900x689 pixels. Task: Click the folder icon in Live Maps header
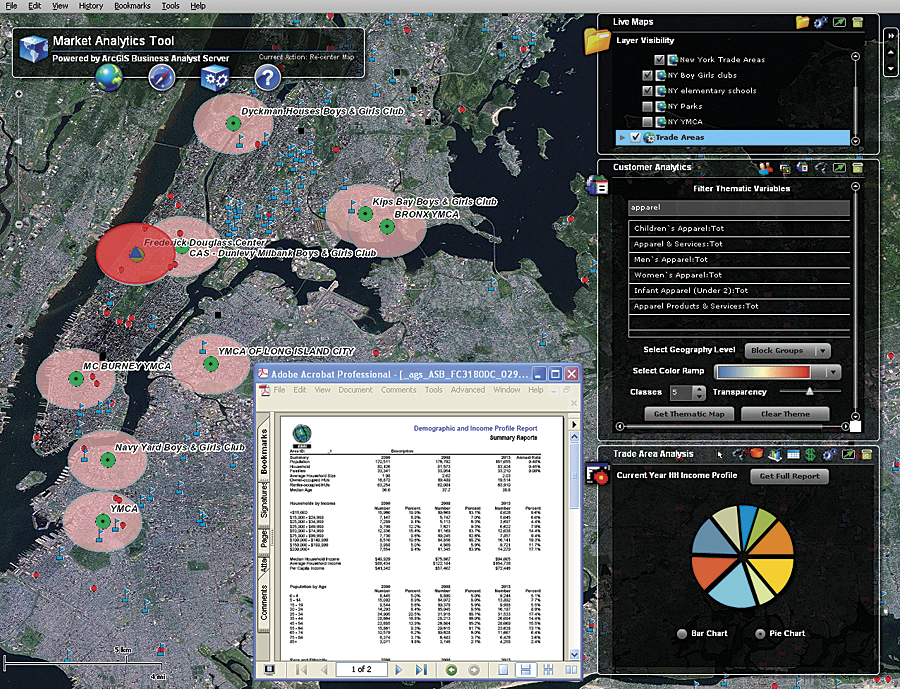[x=802, y=22]
